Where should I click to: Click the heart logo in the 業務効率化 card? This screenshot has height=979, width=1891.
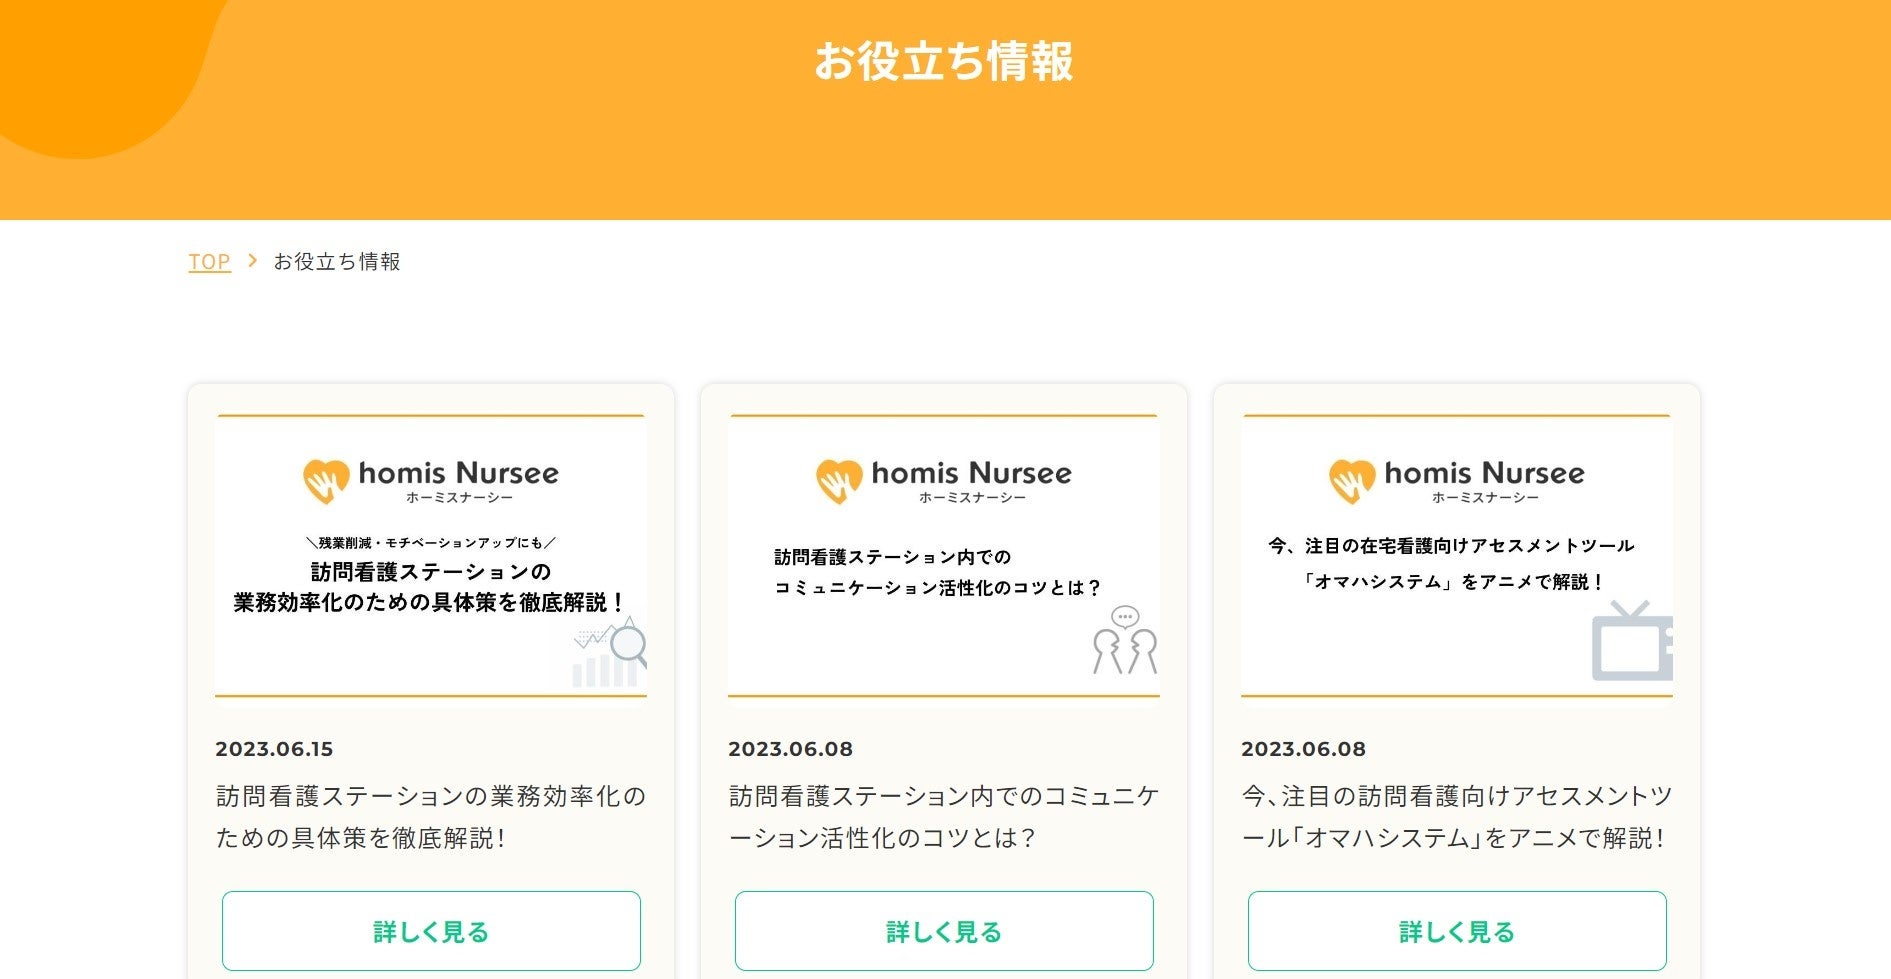point(325,481)
